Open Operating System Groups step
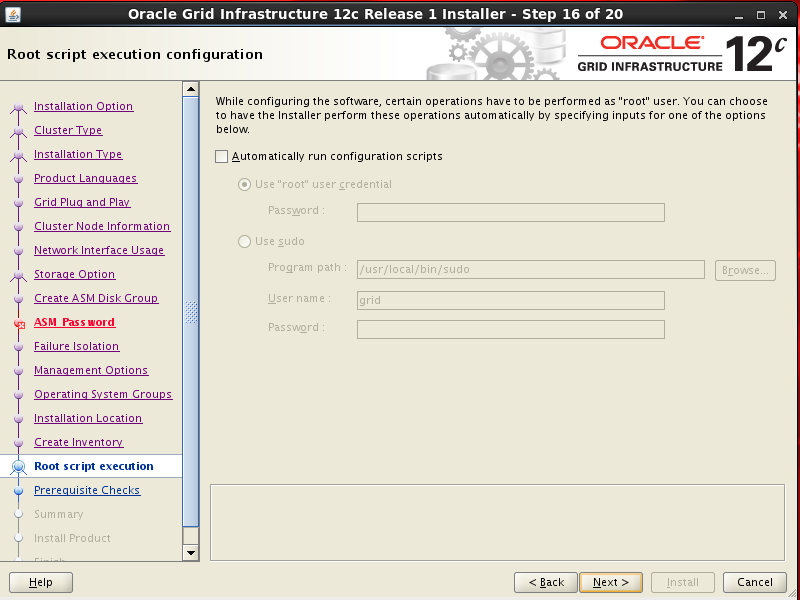Screen dimensions: 800x600 tap(103, 394)
